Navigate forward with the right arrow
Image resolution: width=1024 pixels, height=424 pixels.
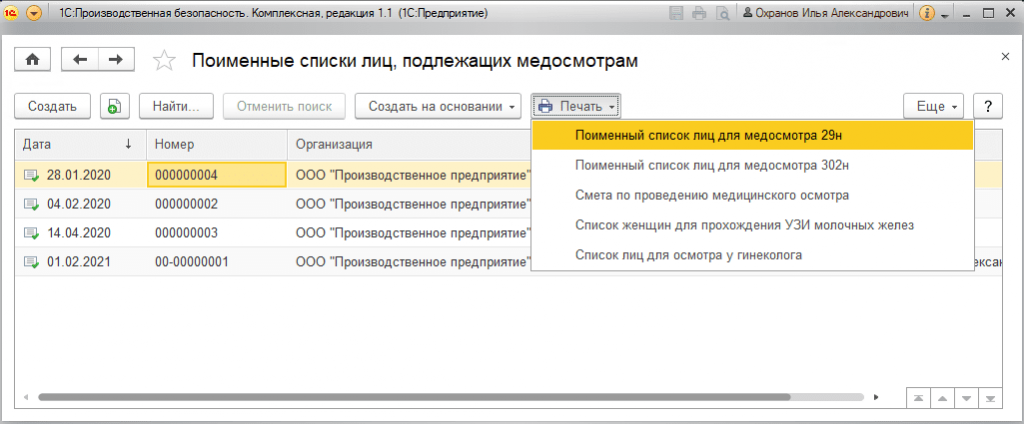[x=116, y=59]
